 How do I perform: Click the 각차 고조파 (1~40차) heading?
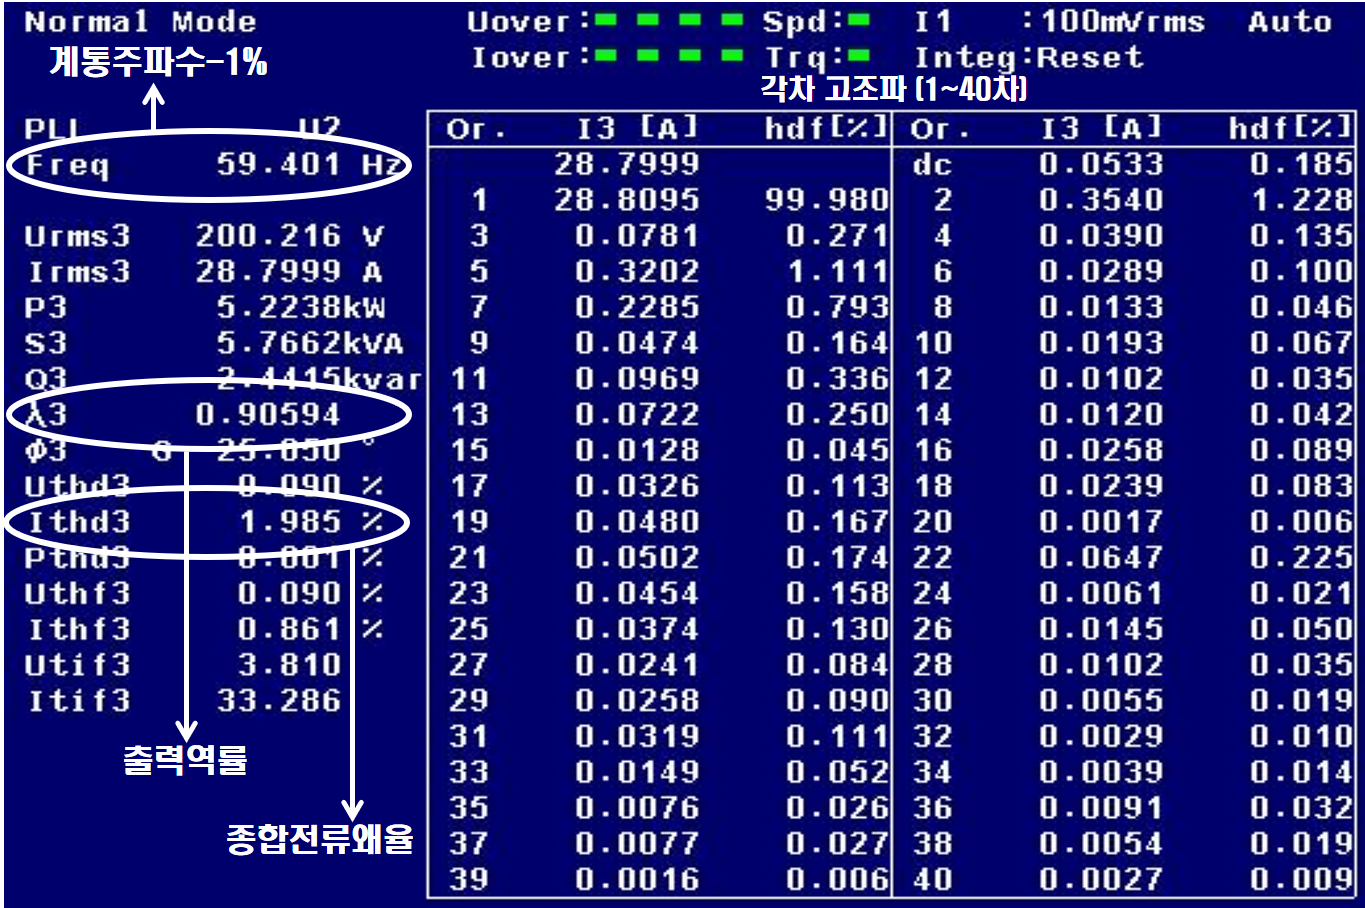893,90
